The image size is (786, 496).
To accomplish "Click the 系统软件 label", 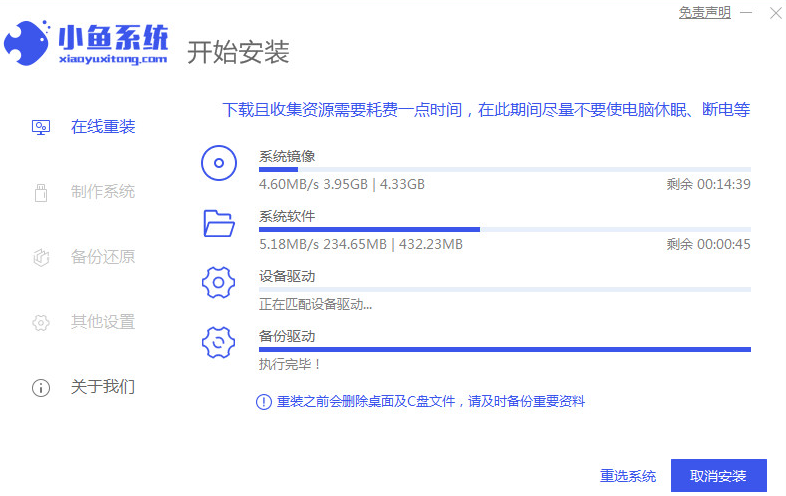I will [287, 217].
